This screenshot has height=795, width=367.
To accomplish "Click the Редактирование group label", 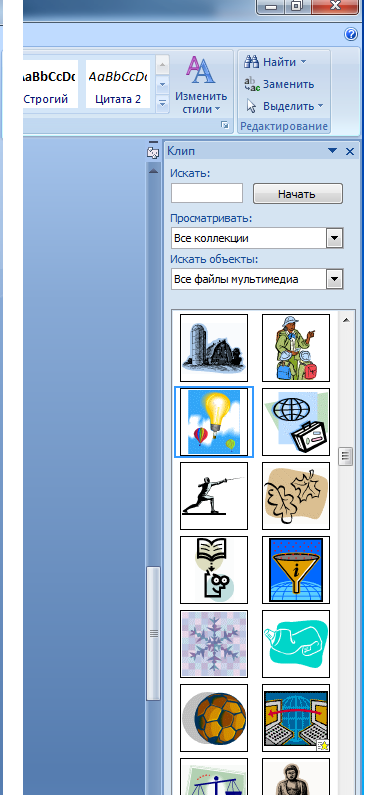I will pos(284,126).
